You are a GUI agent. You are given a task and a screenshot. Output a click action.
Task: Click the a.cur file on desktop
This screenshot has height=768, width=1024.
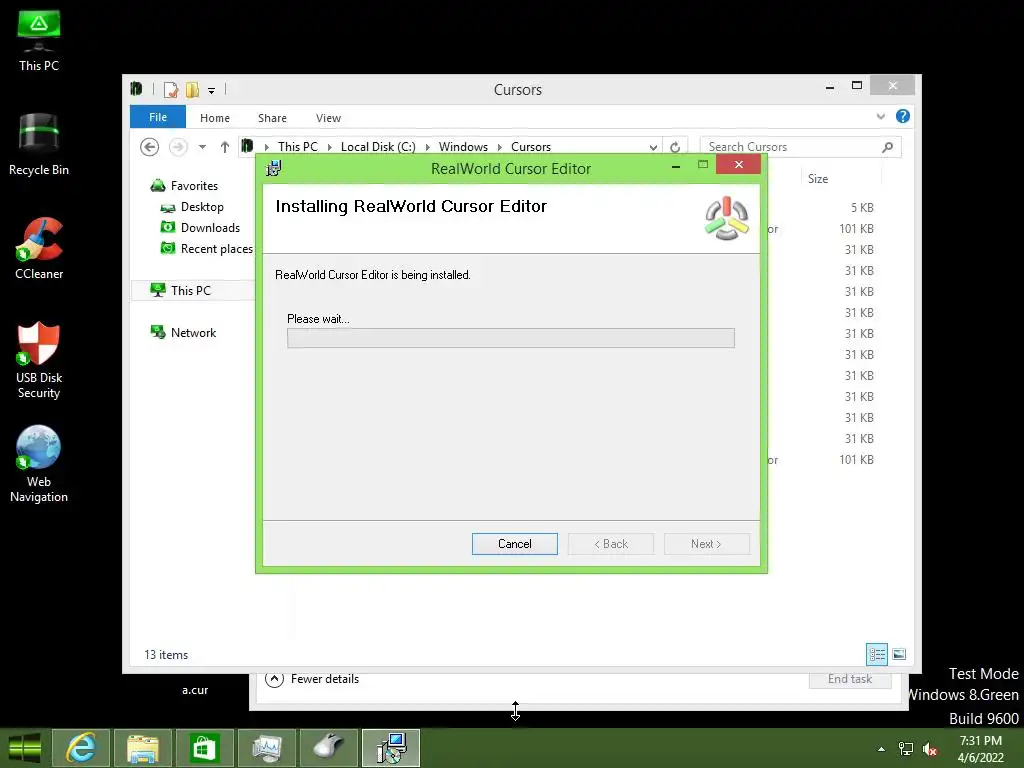[x=195, y=690]
